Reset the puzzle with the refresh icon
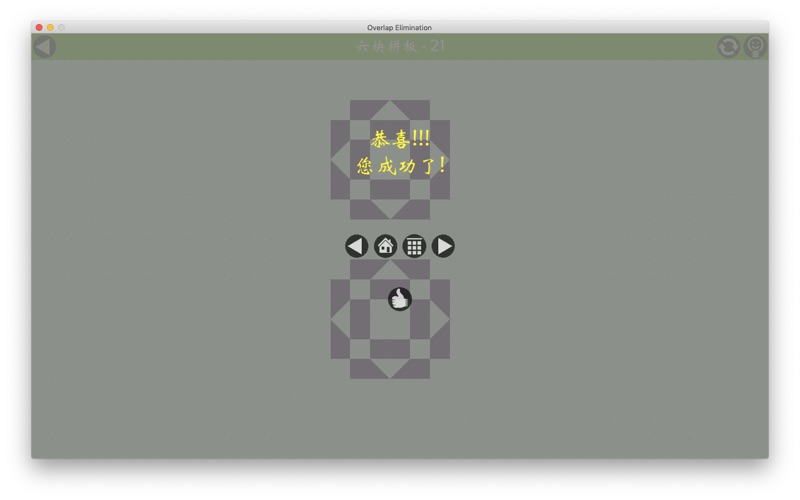 (x=728, y=47)
